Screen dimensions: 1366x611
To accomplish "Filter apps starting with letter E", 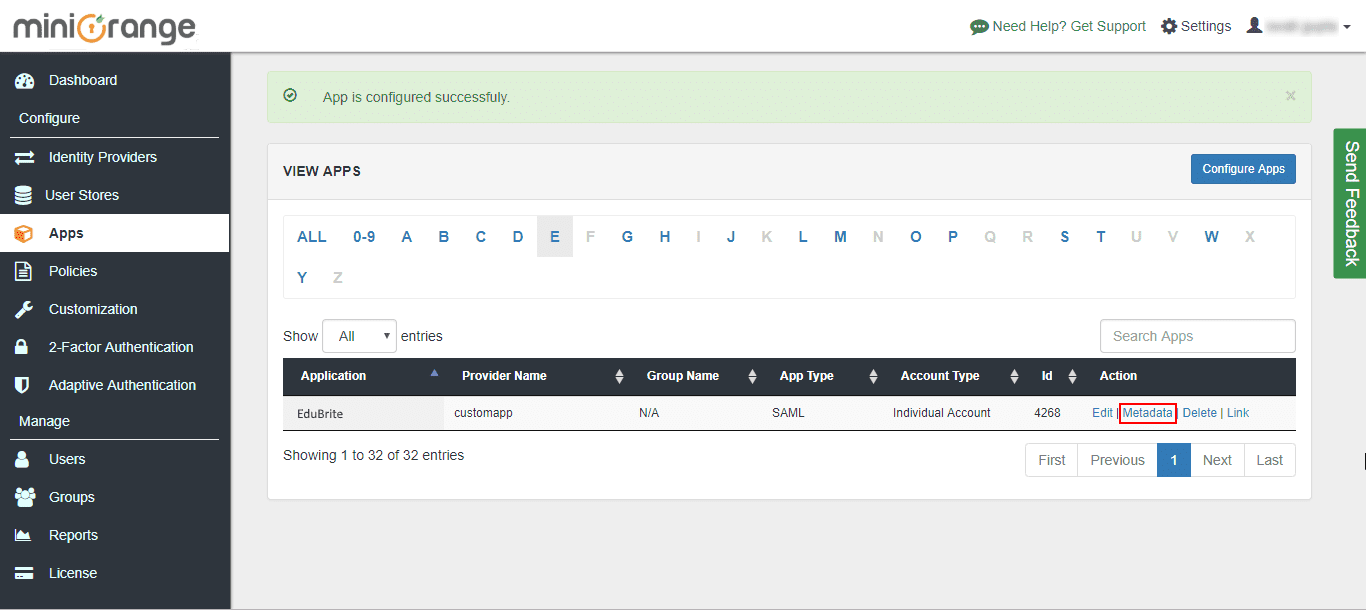I will pos(555,236).
